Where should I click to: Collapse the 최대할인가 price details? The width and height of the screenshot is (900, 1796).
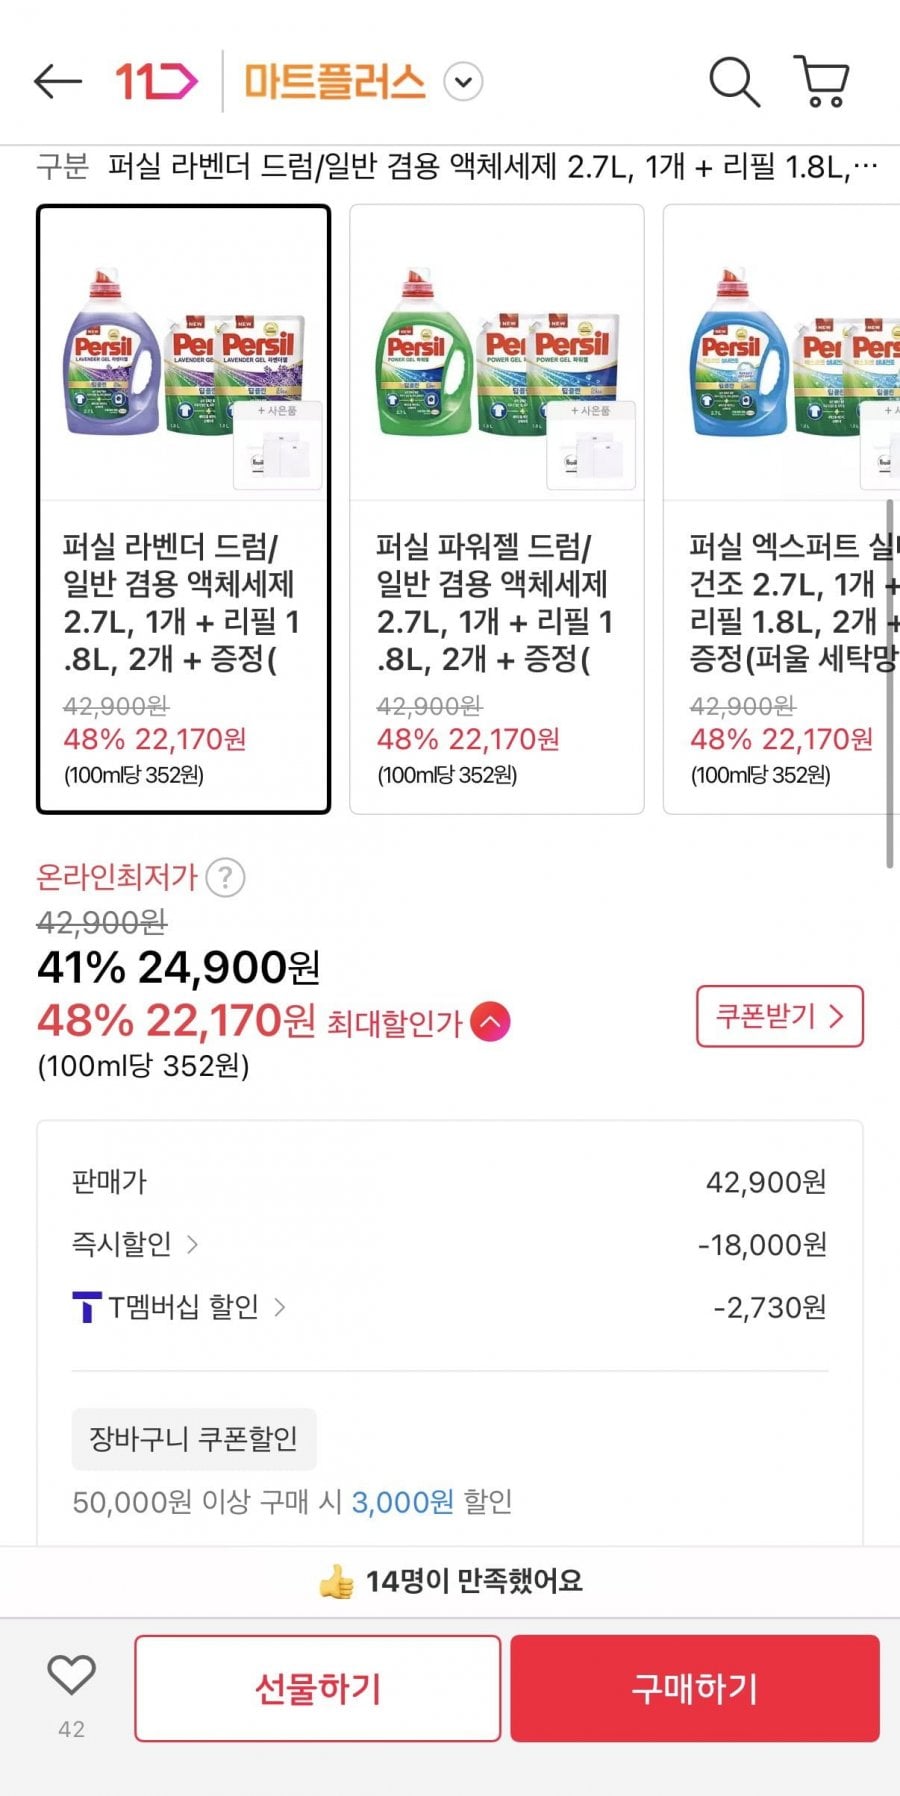coord(490,1022)
